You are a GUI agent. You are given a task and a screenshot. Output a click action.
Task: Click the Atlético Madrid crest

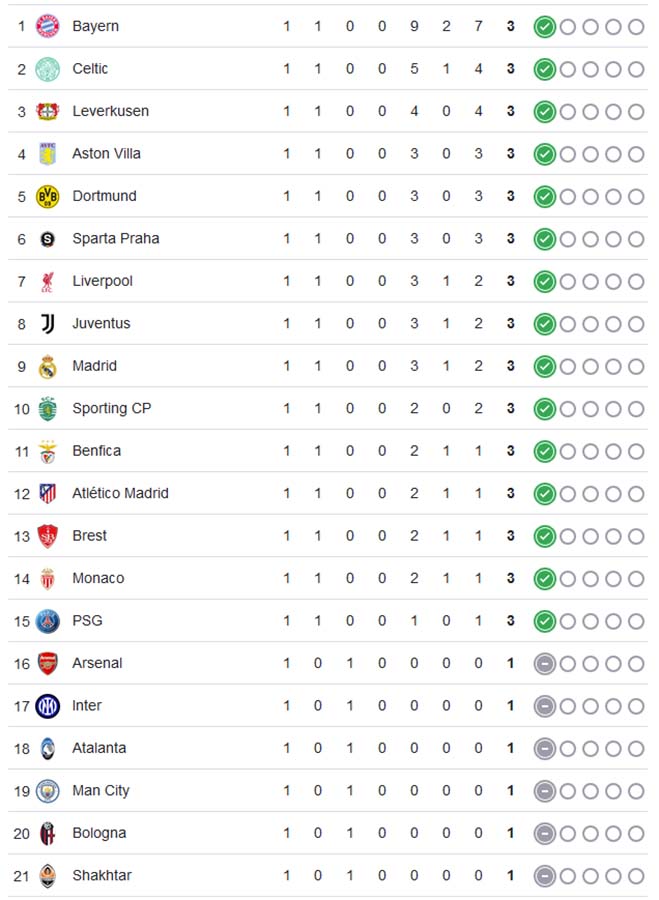point(47,493)
